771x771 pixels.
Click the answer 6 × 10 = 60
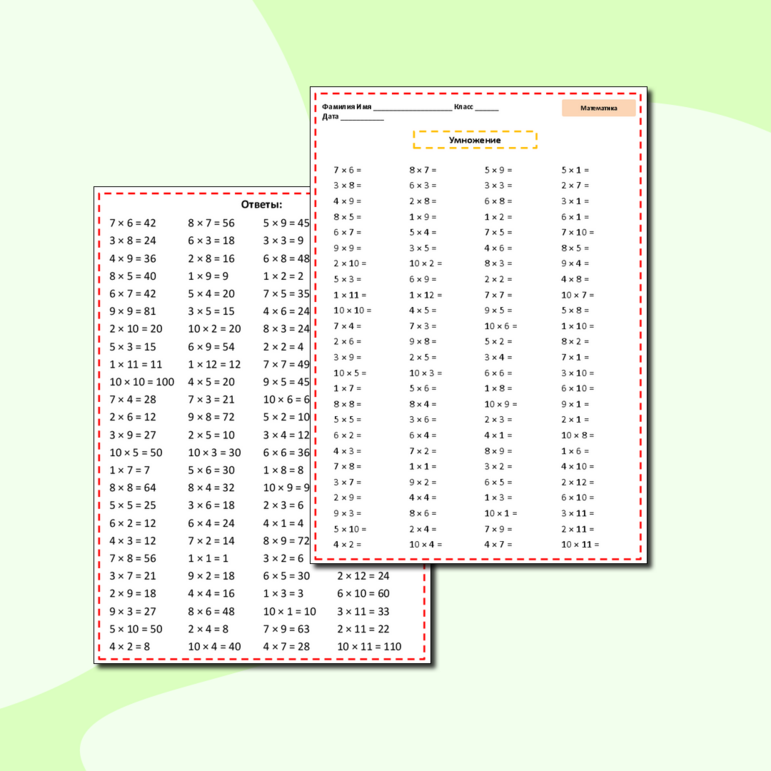tap(362, 593)
